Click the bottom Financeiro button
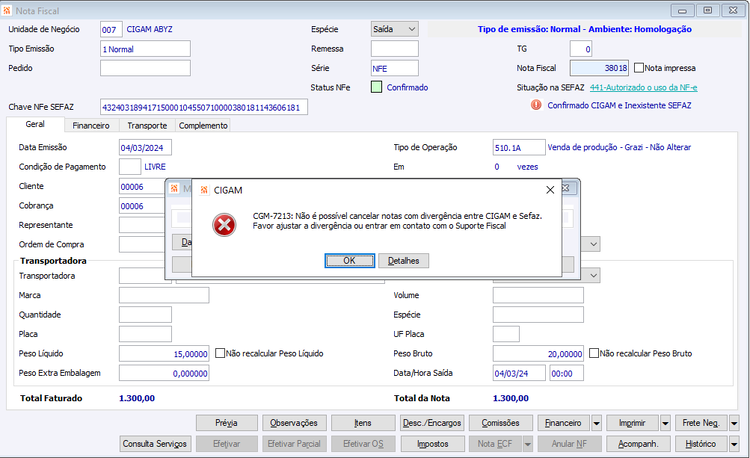Viewport: 750px width, 458px height. (564, 423)
